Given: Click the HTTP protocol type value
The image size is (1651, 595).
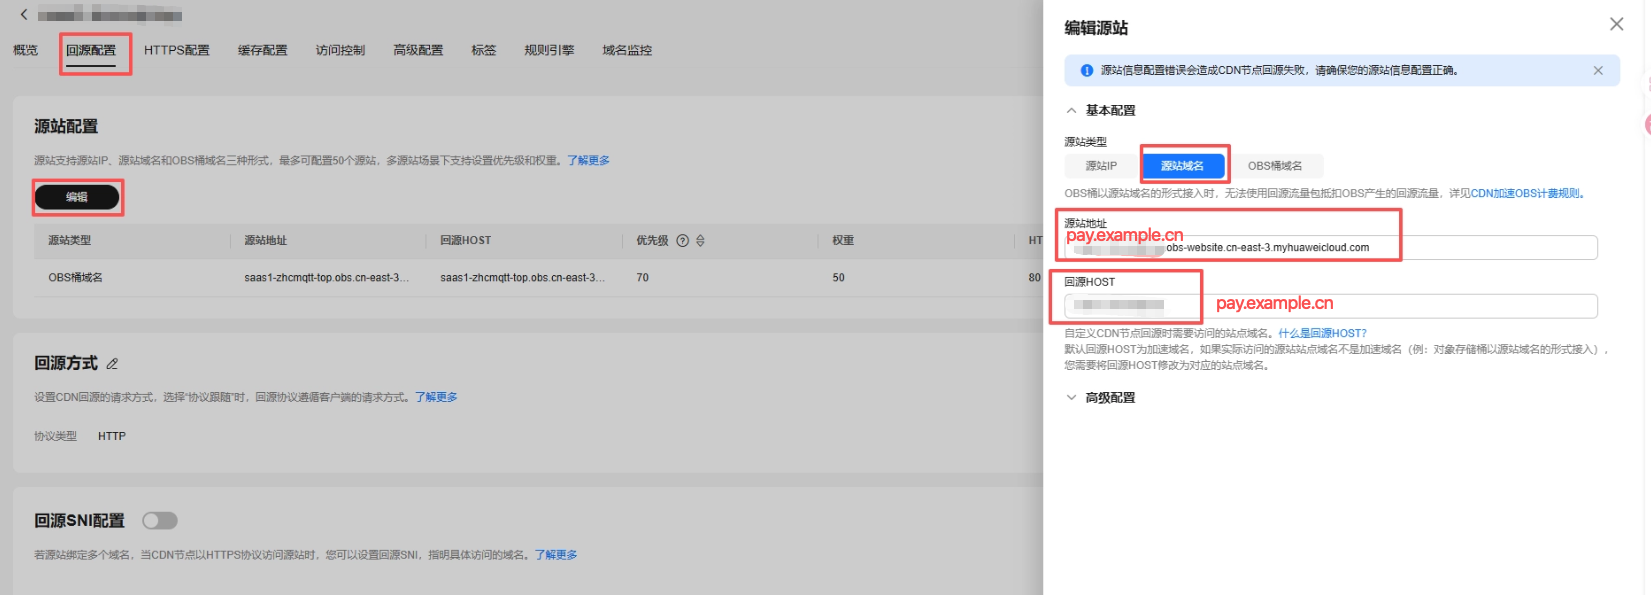Looking at the screenshot, I should (112, 436).
